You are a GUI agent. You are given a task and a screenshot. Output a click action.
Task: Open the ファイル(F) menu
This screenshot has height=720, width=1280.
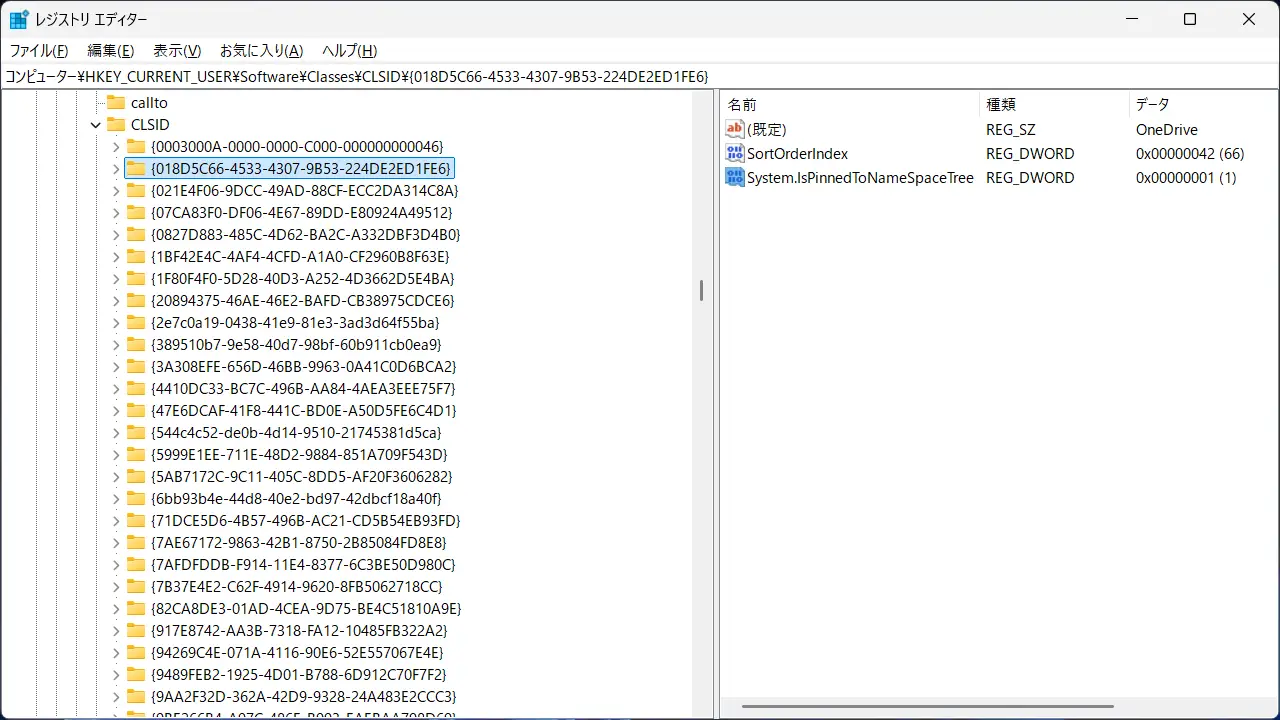[x=39, y=51]
